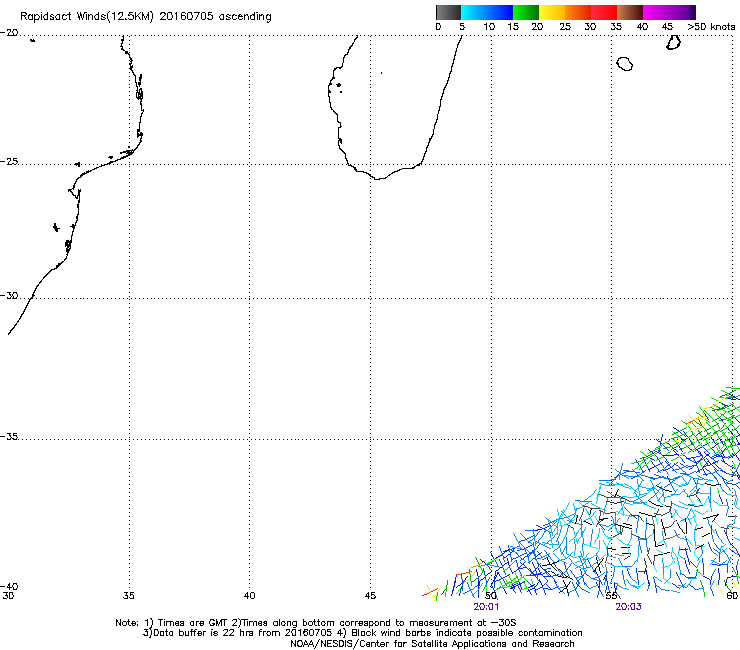Click the '45' label under the color bar

point(667,27)
